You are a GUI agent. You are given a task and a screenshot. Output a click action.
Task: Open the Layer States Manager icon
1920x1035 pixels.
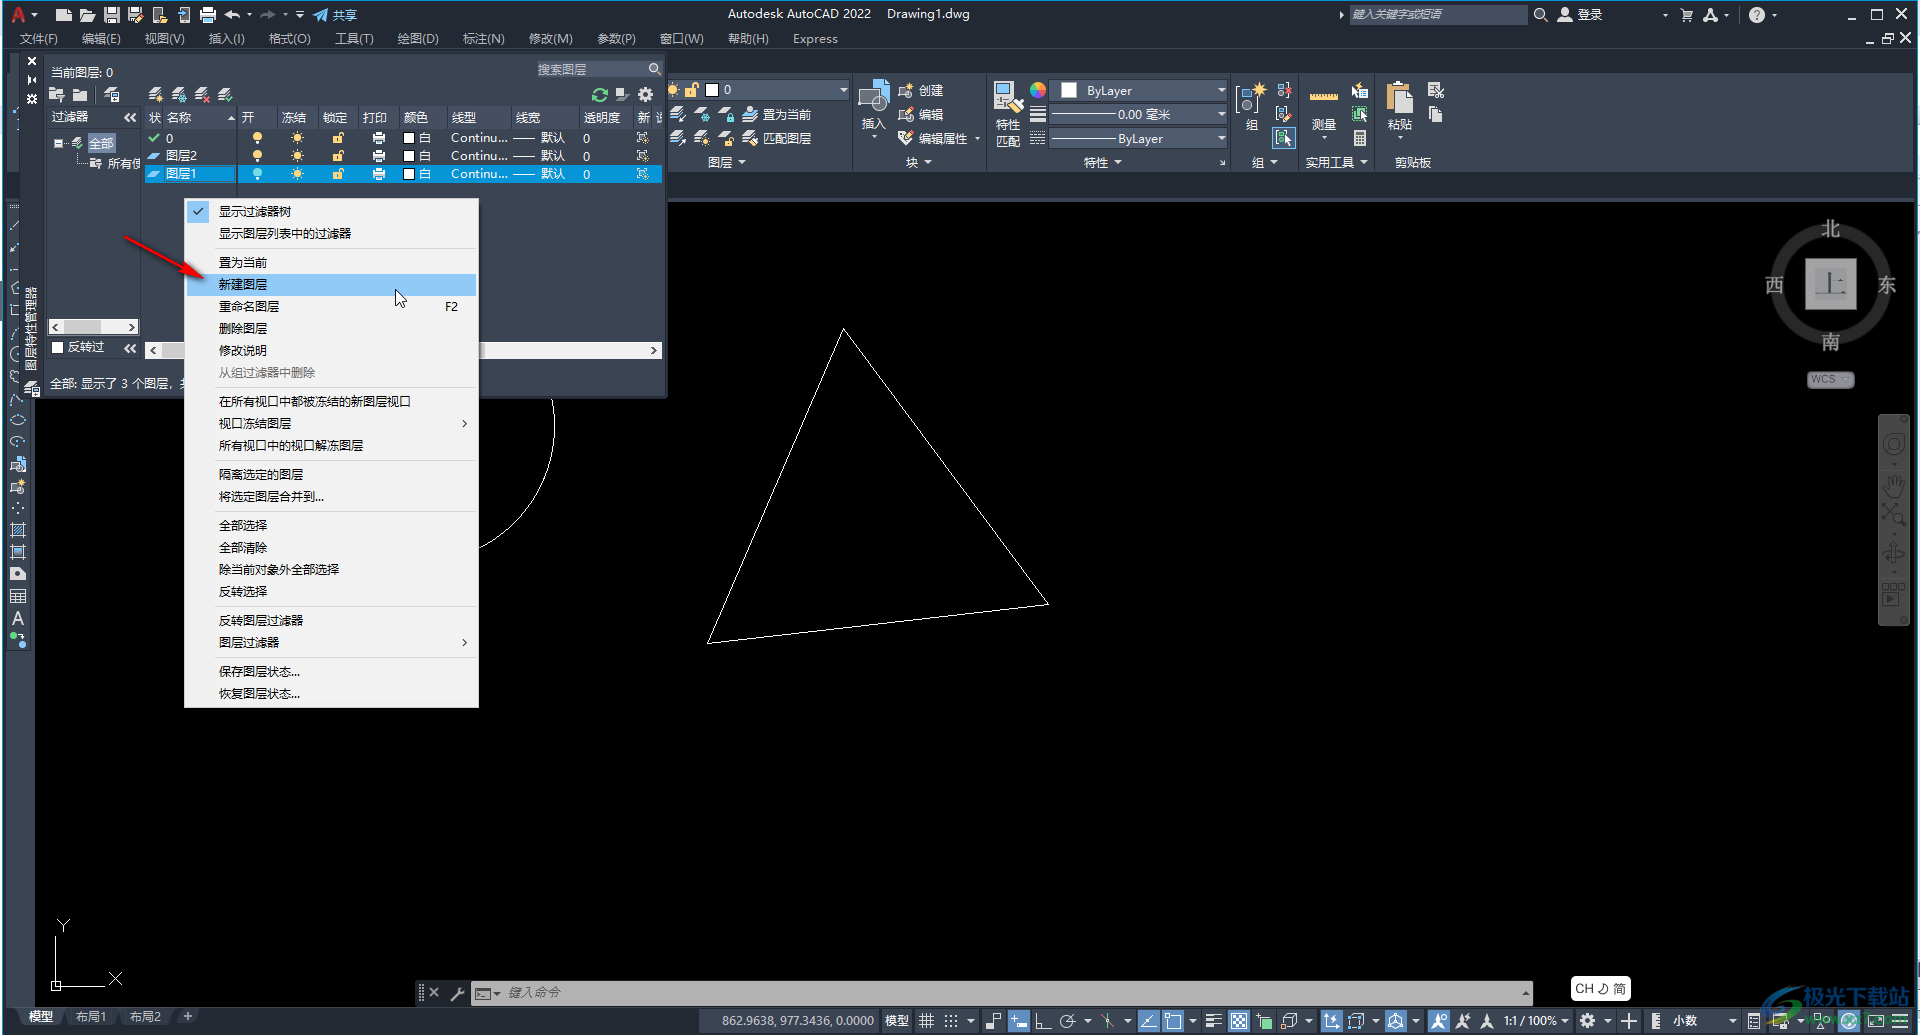point(112,94)
